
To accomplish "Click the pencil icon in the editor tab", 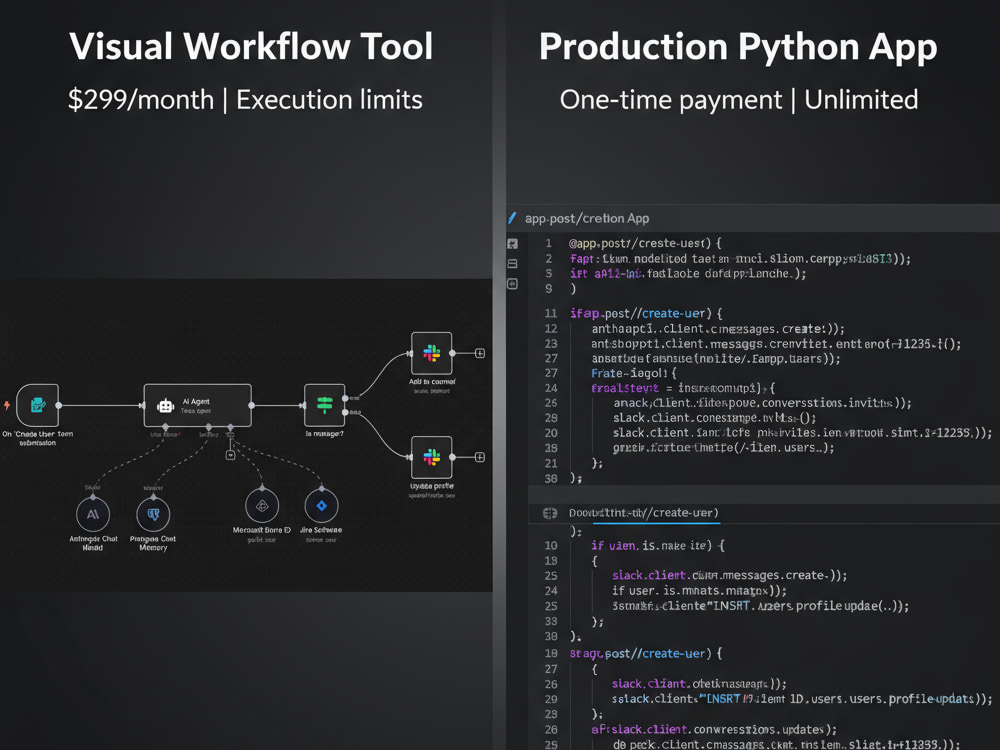I will pyautogui.click(x=511, y=218).
